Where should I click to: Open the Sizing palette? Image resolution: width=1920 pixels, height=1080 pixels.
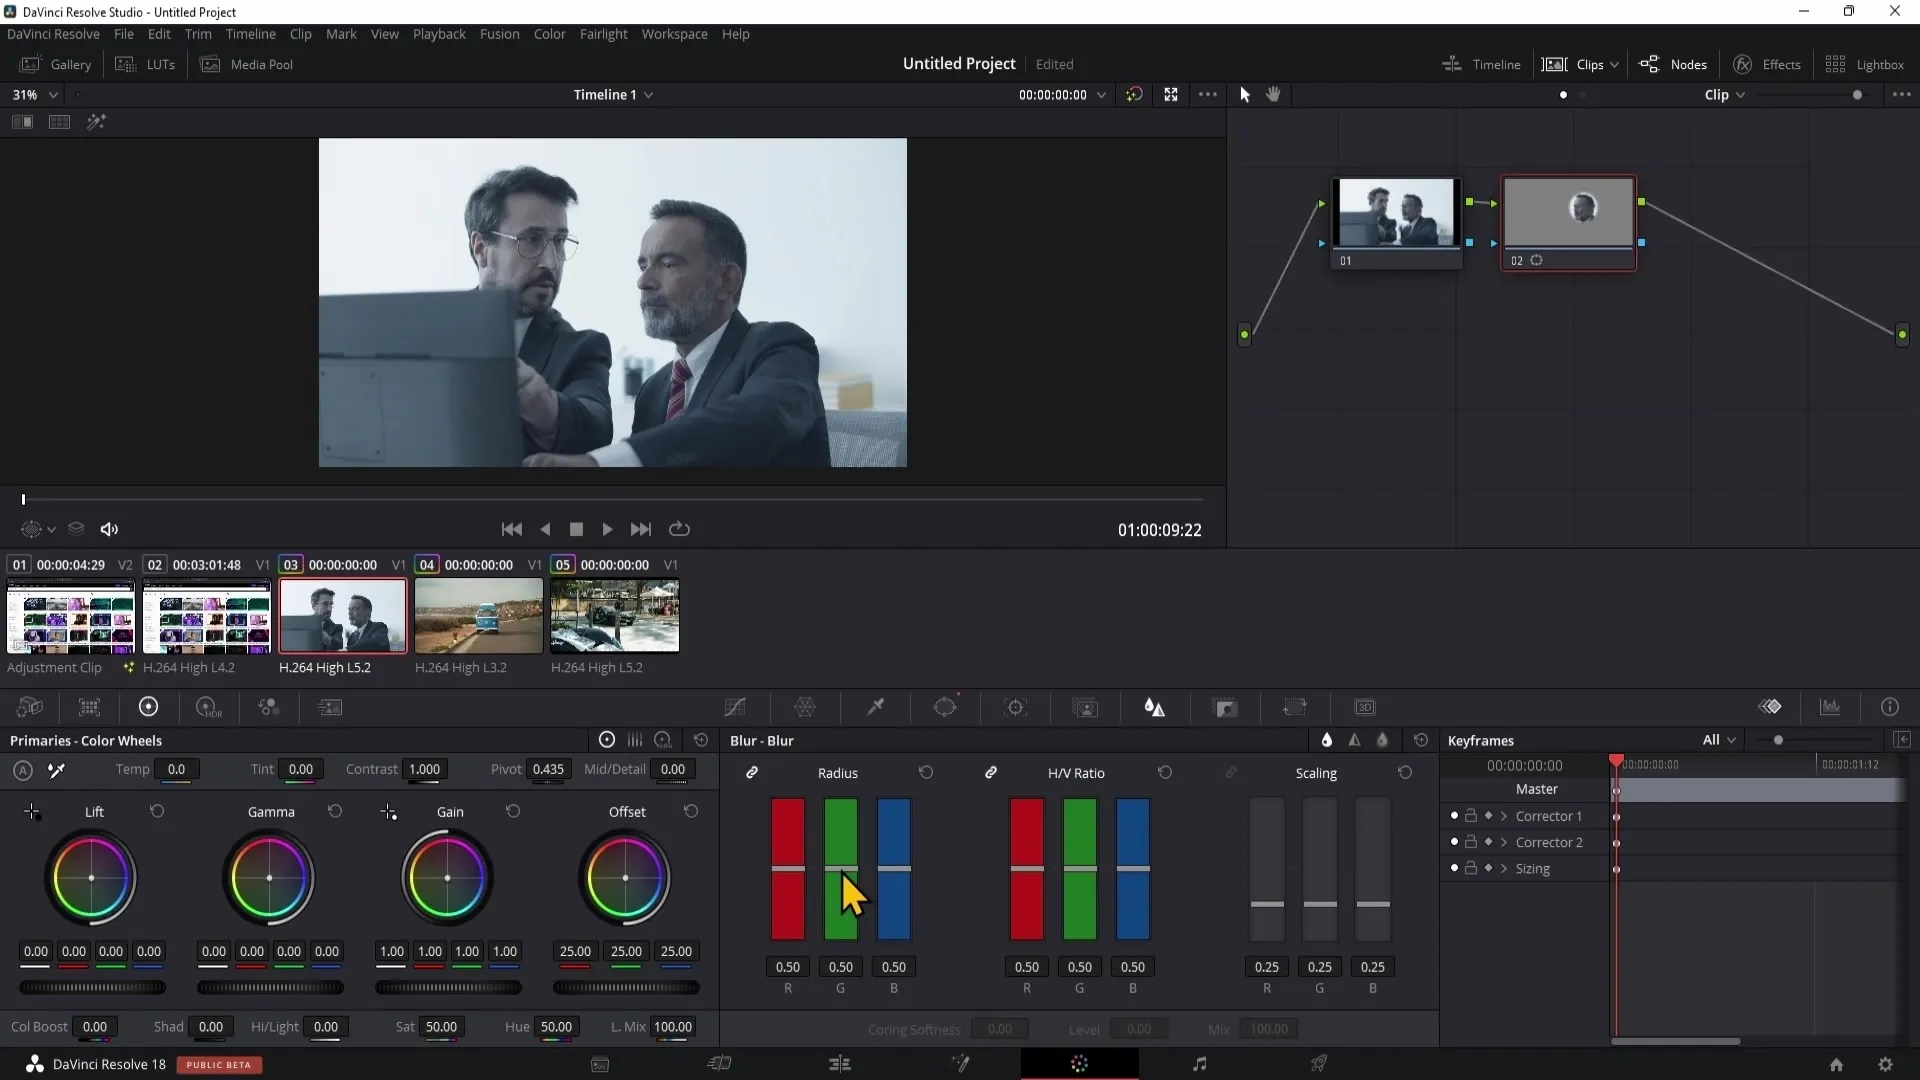1295,707
